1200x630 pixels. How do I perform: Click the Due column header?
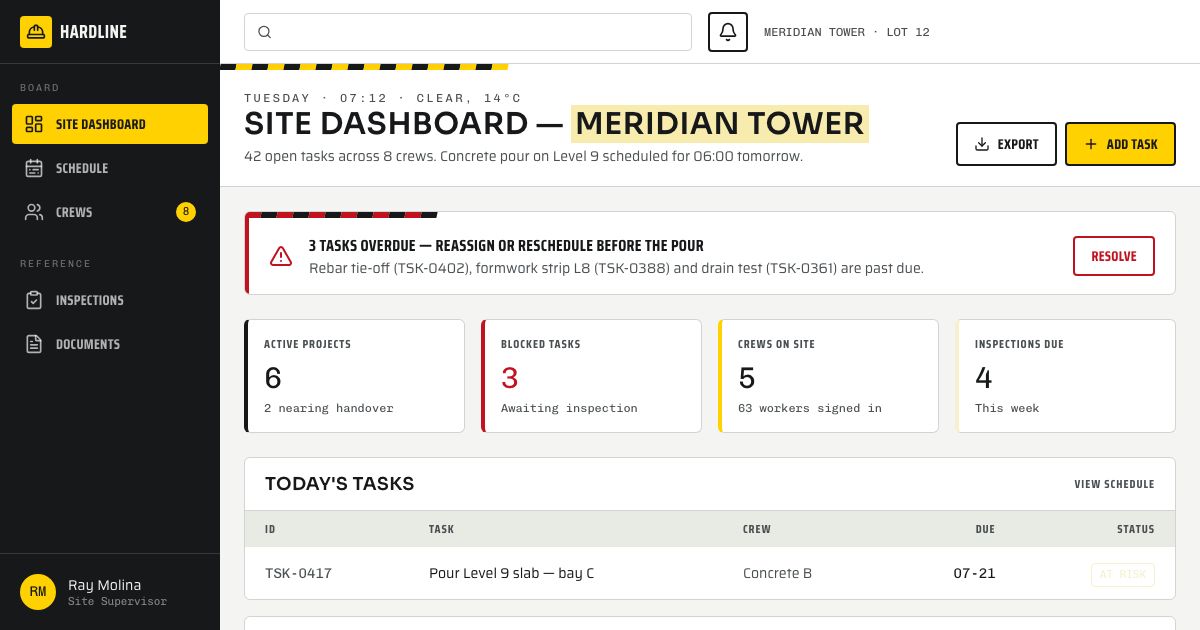985,529
